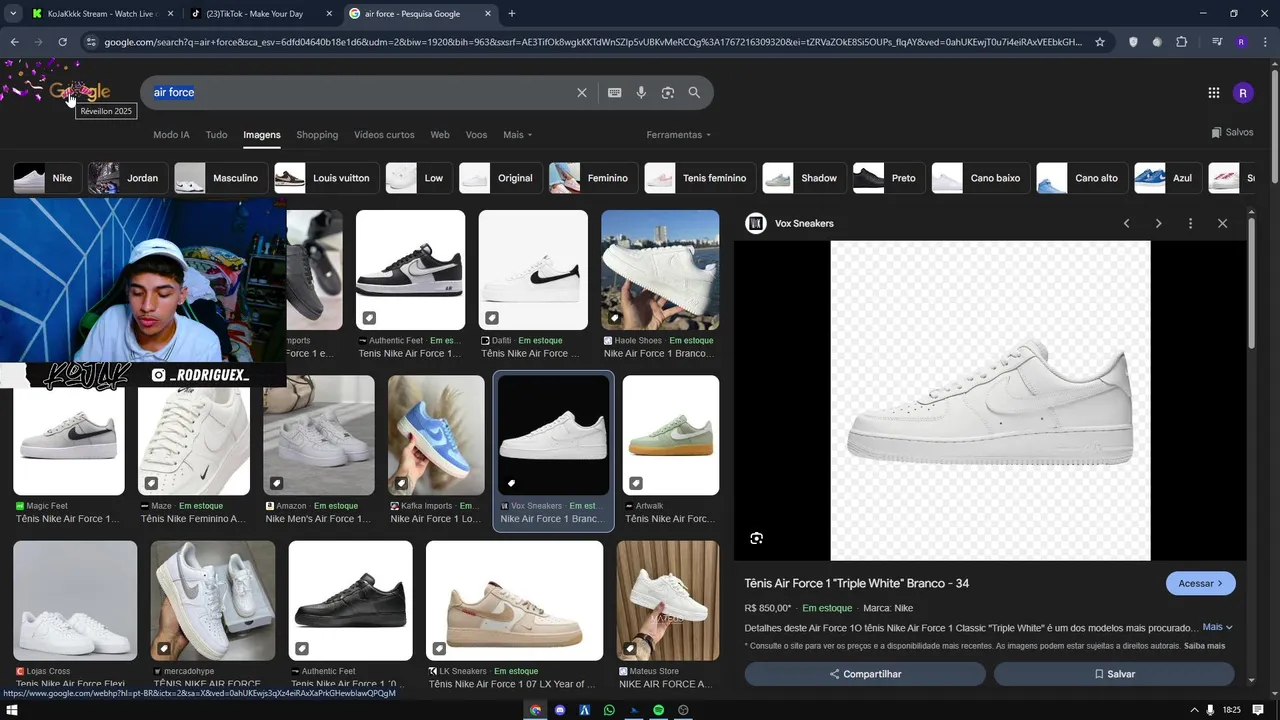Apply the Cano alto filter chip
The width and height of the screenshot is (1280, 720).
[1081, 178]
